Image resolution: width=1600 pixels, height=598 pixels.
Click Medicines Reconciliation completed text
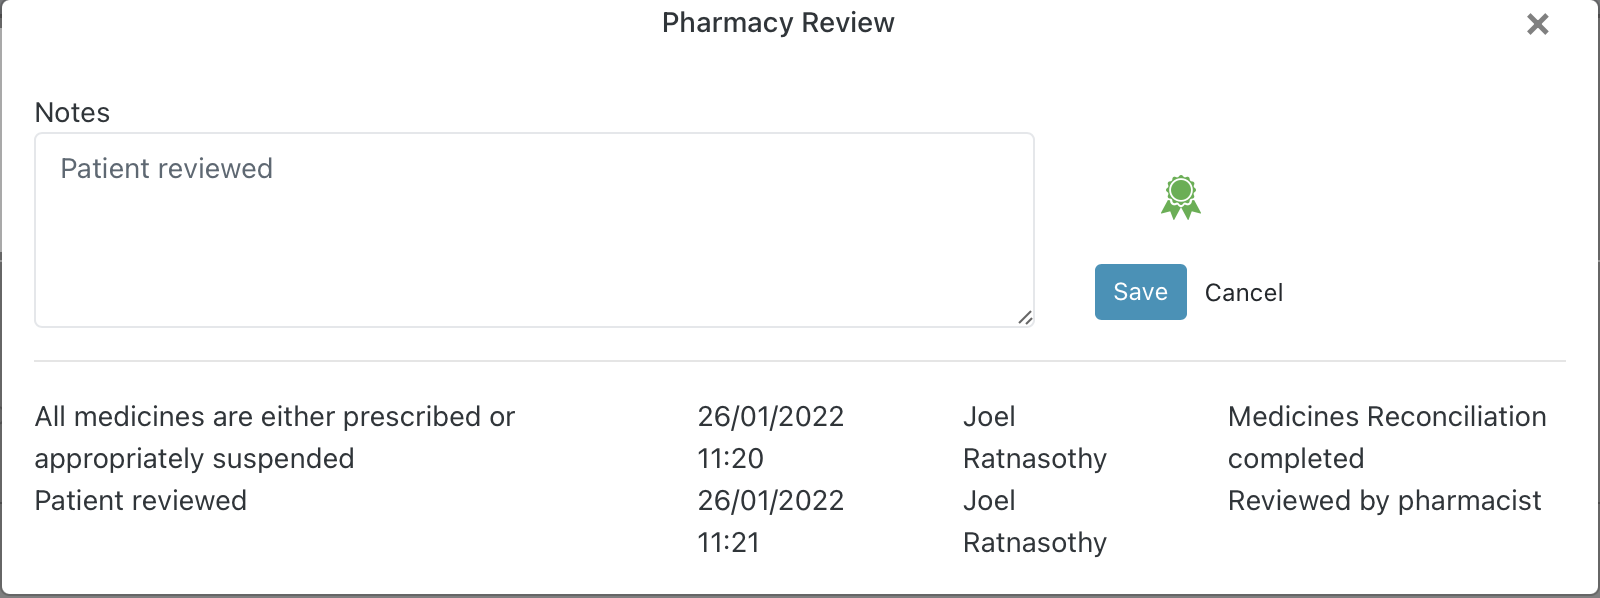(x=1386, y=437)
